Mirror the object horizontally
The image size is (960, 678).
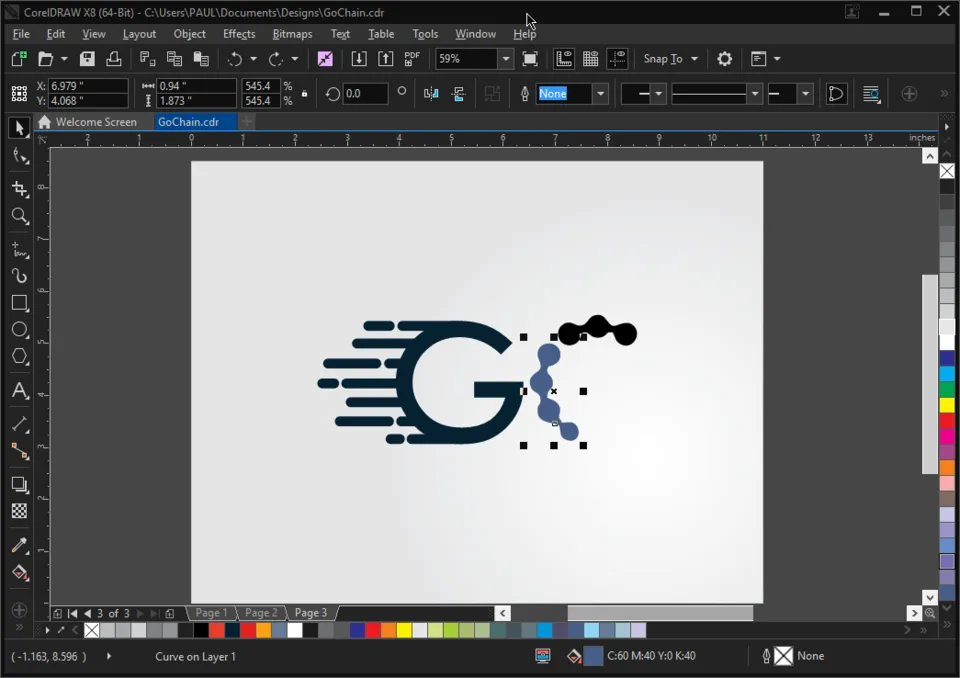click(x=431, y=94)
